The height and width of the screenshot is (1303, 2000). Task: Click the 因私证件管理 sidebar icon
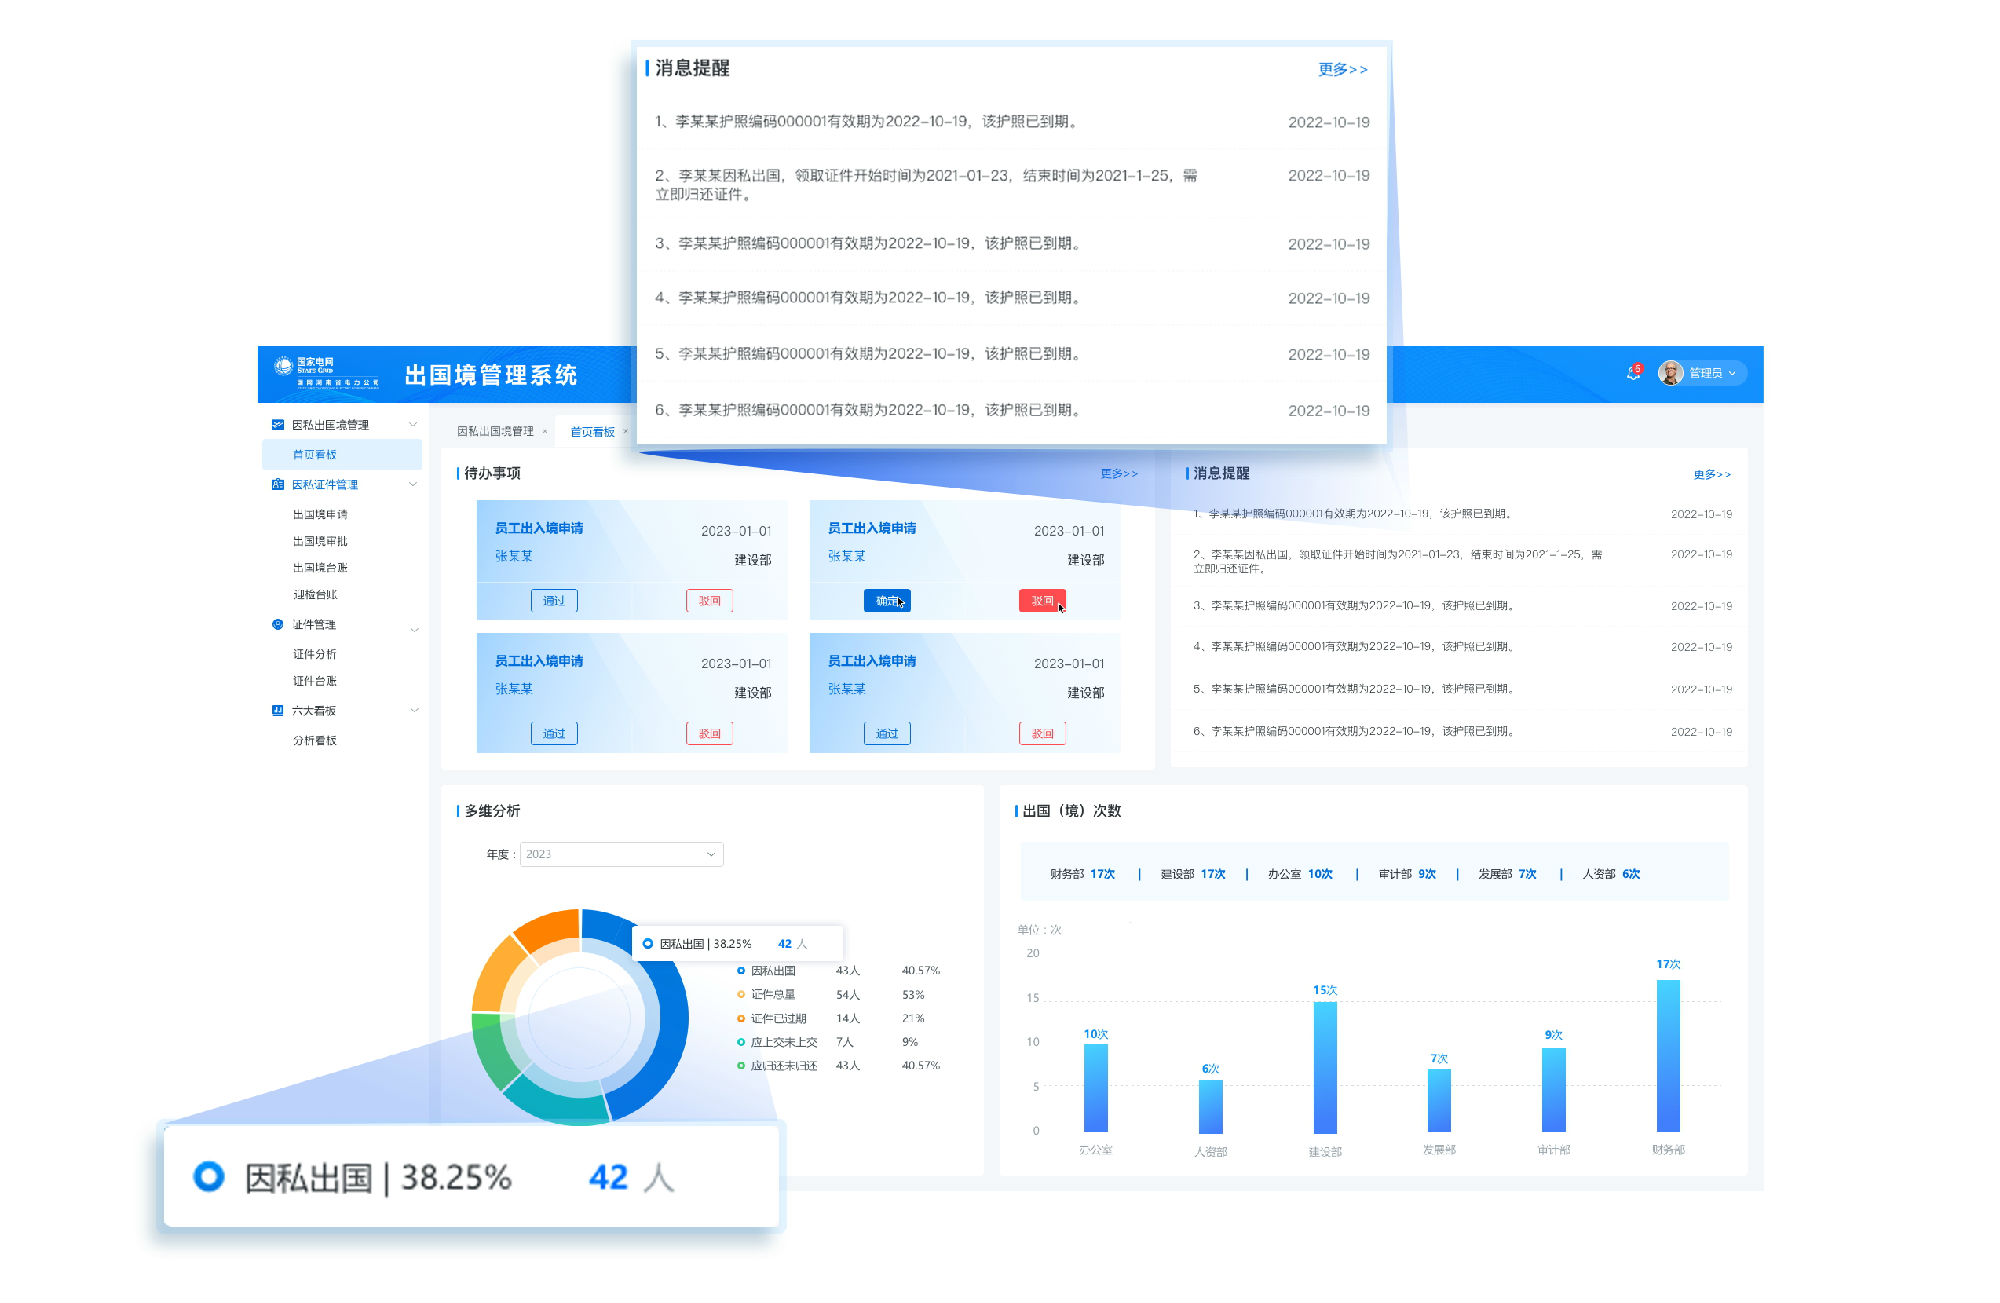tap(278, 484)
